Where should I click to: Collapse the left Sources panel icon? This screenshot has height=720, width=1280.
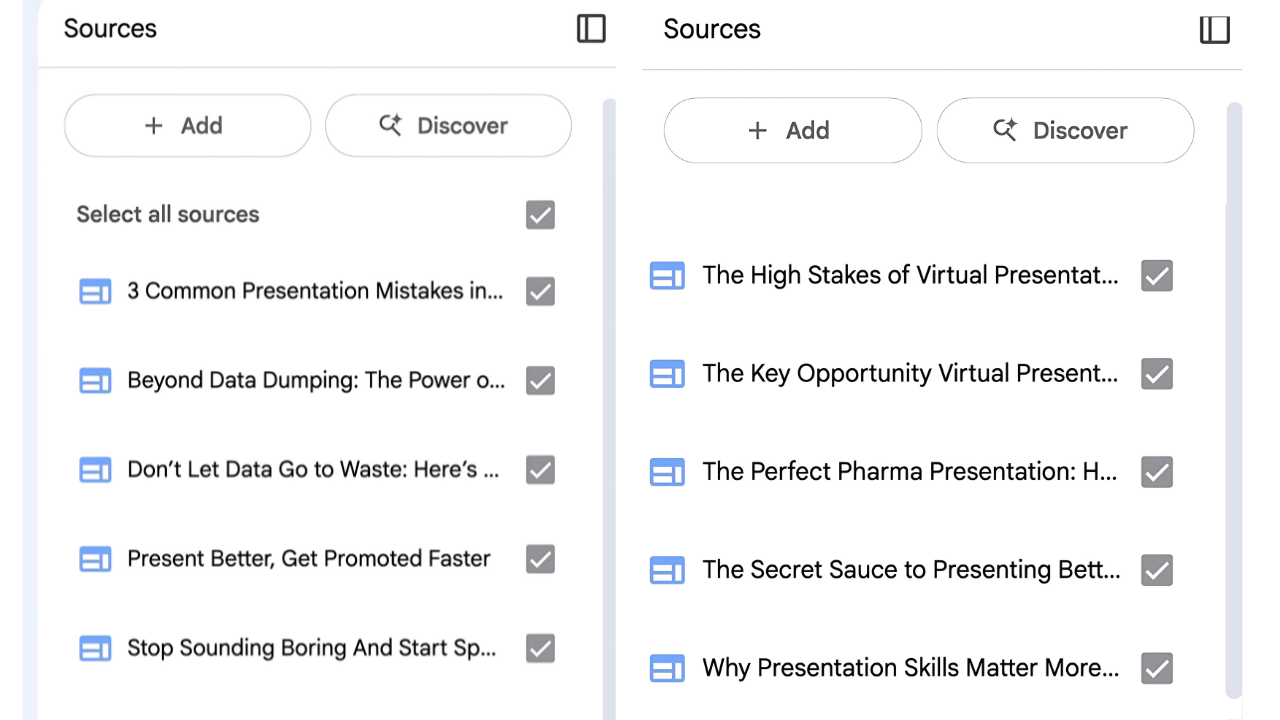click(x=592, y=29)
